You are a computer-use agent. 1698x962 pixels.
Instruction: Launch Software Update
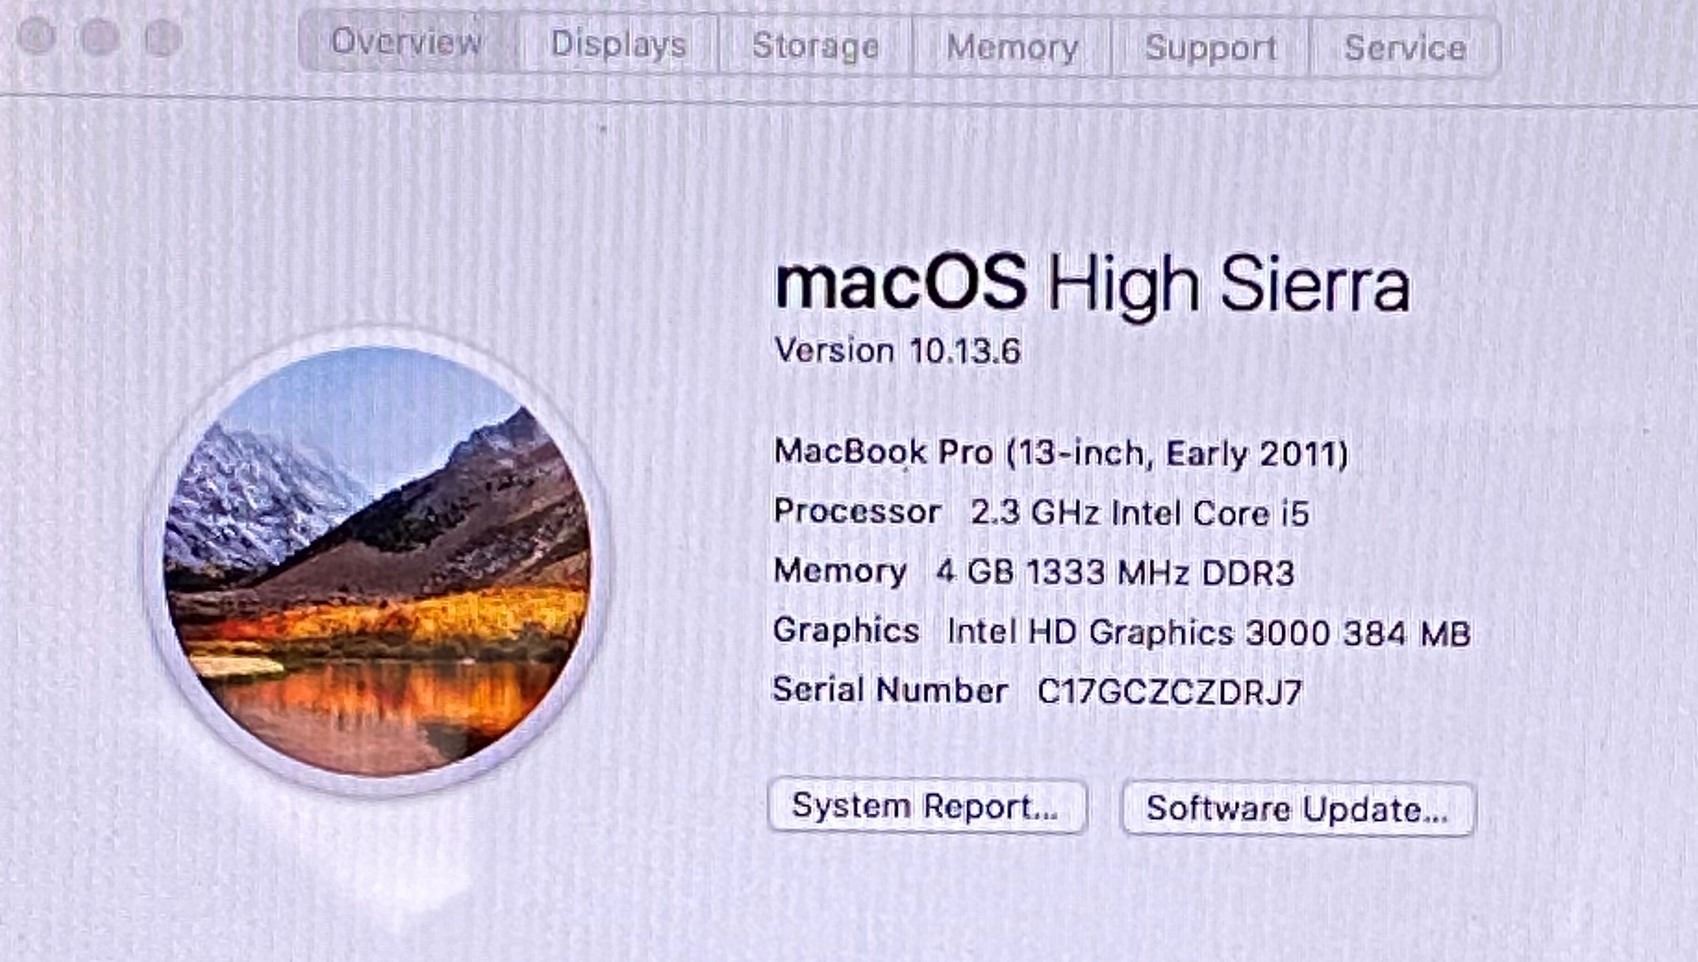1297,808
